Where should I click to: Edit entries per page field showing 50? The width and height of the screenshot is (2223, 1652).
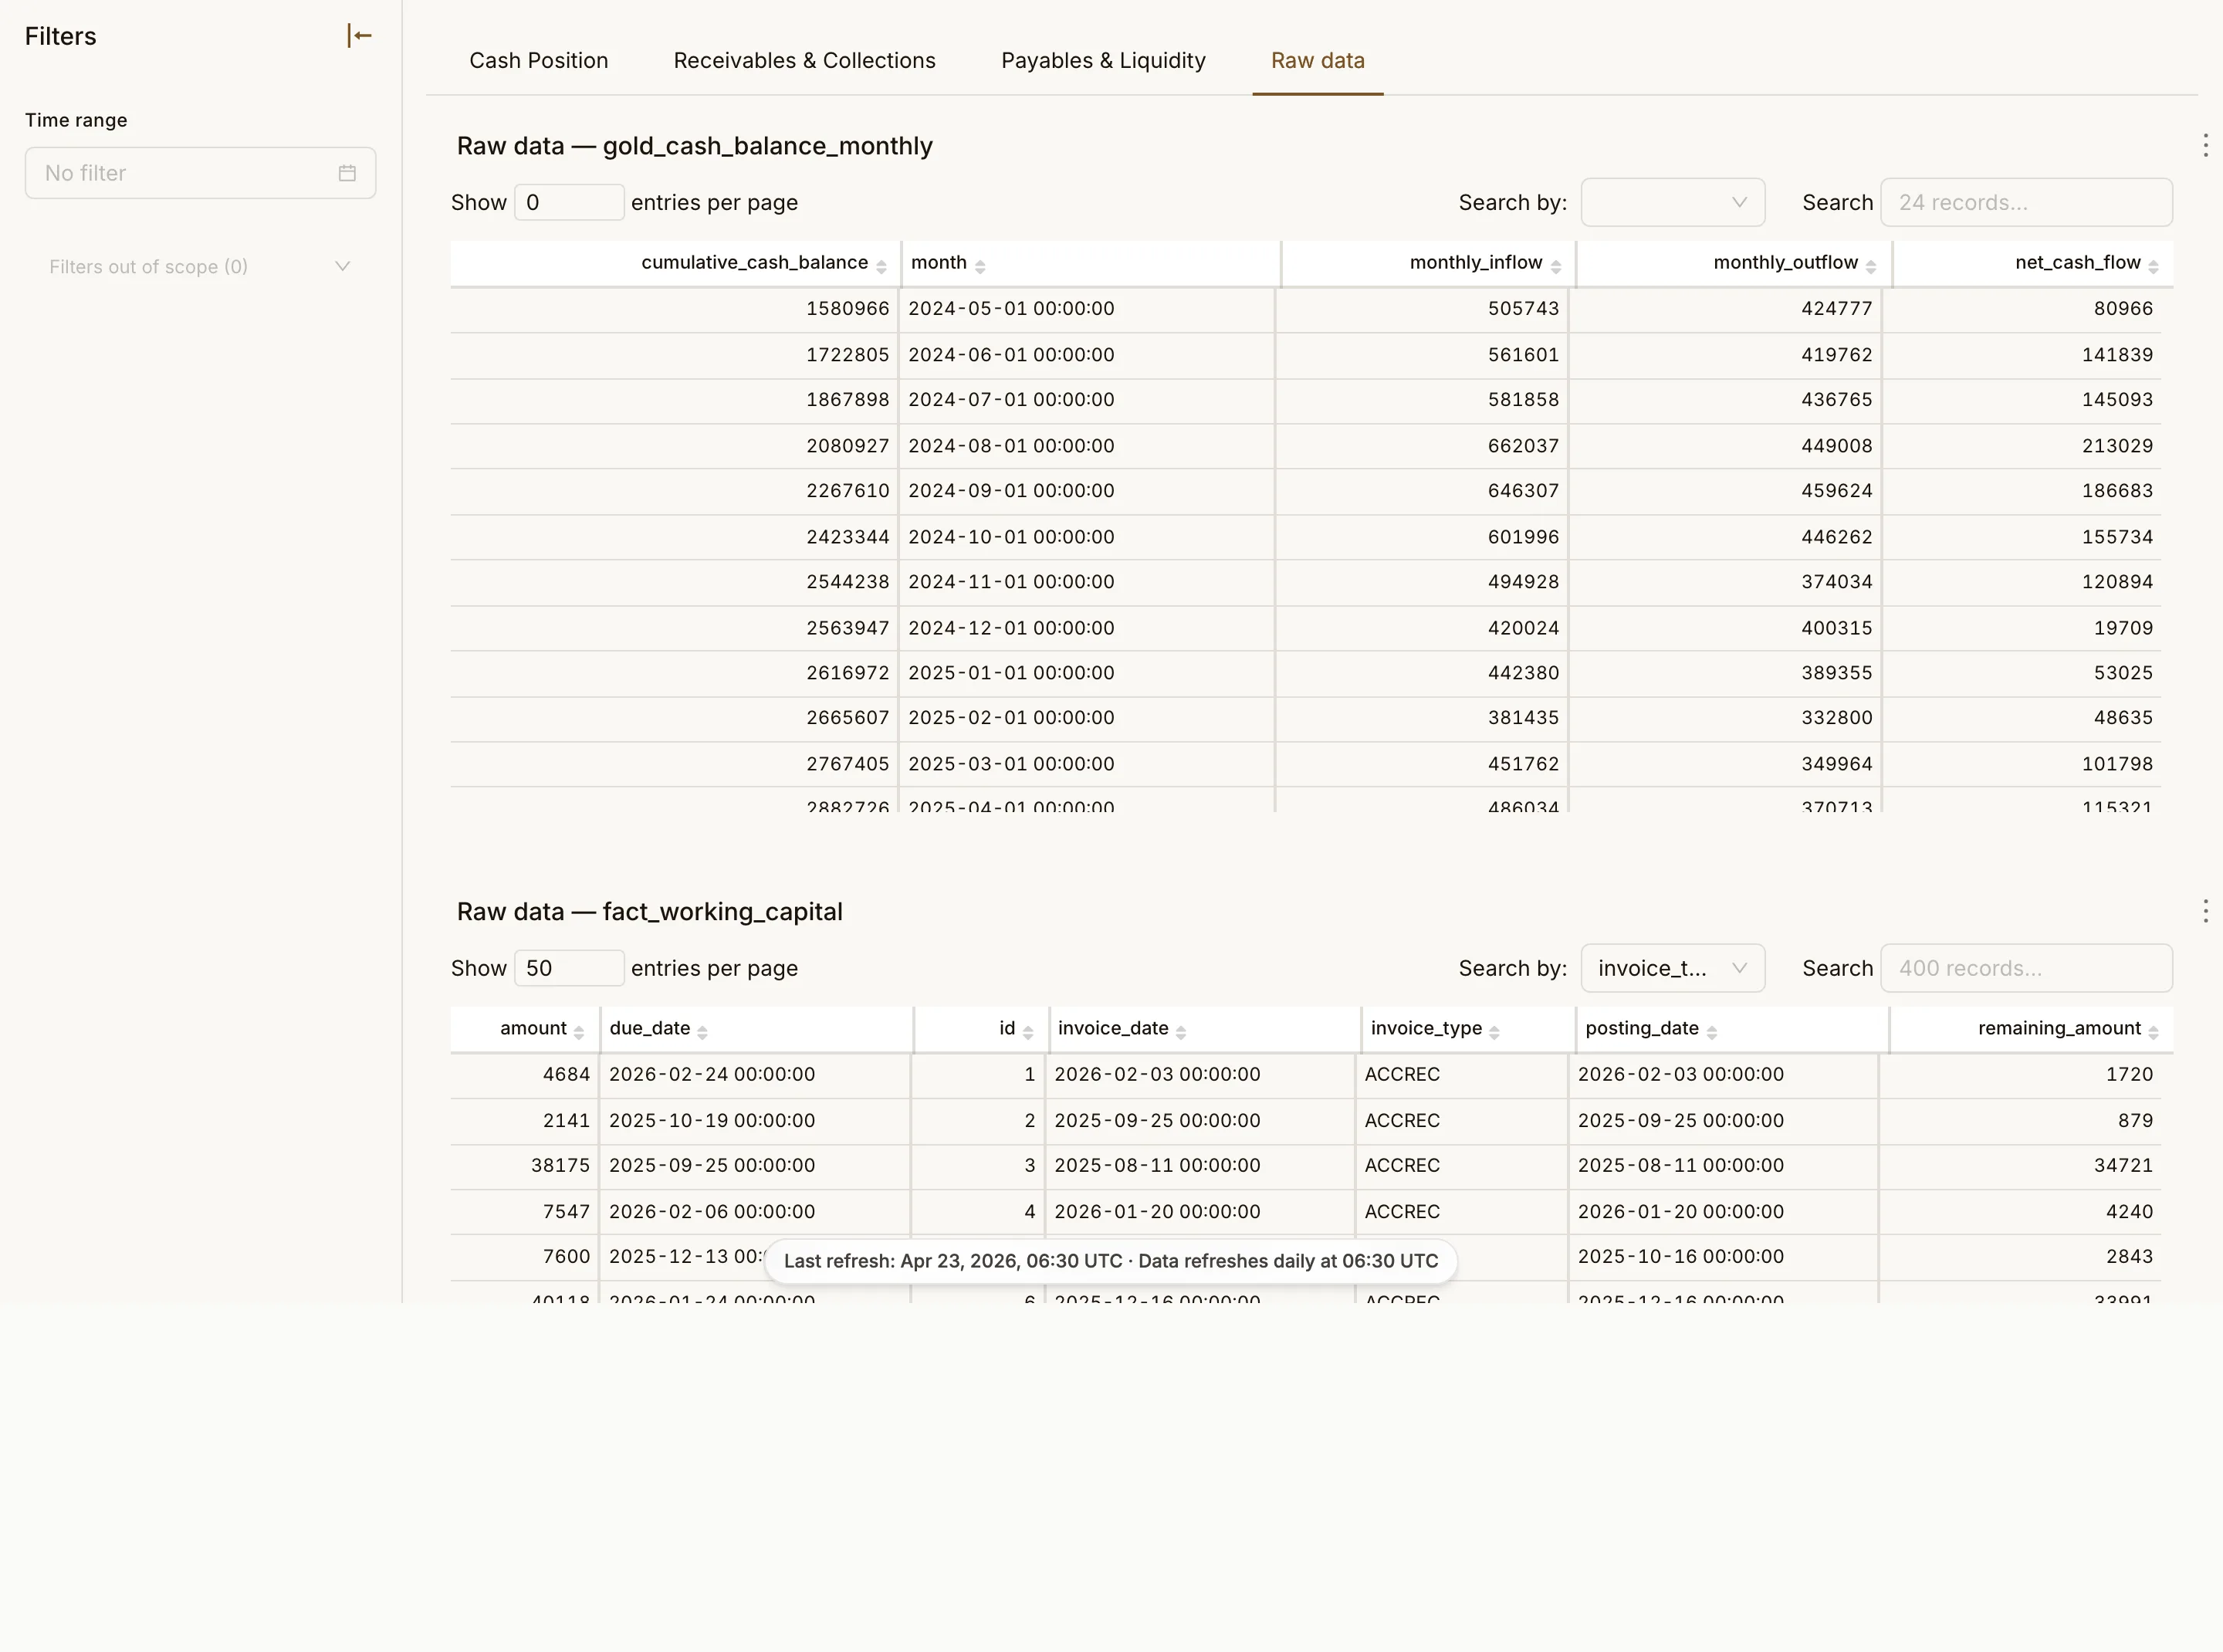[x=569, y=968]
